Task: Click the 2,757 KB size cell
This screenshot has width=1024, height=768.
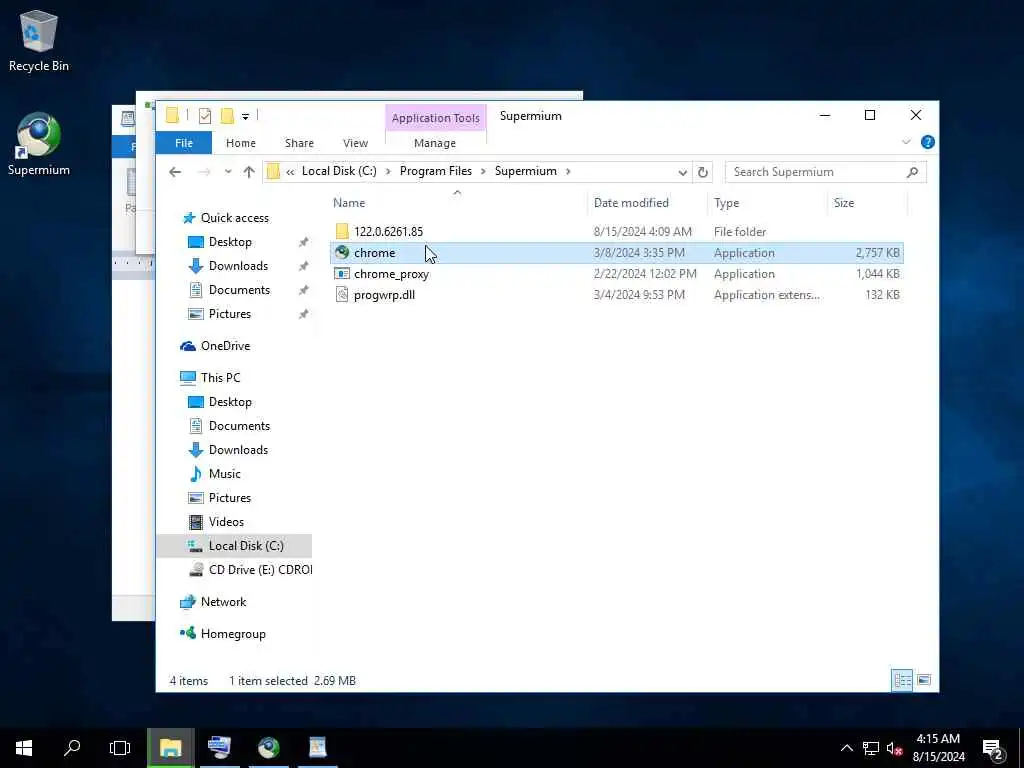Action: click(x=878, y=253)
